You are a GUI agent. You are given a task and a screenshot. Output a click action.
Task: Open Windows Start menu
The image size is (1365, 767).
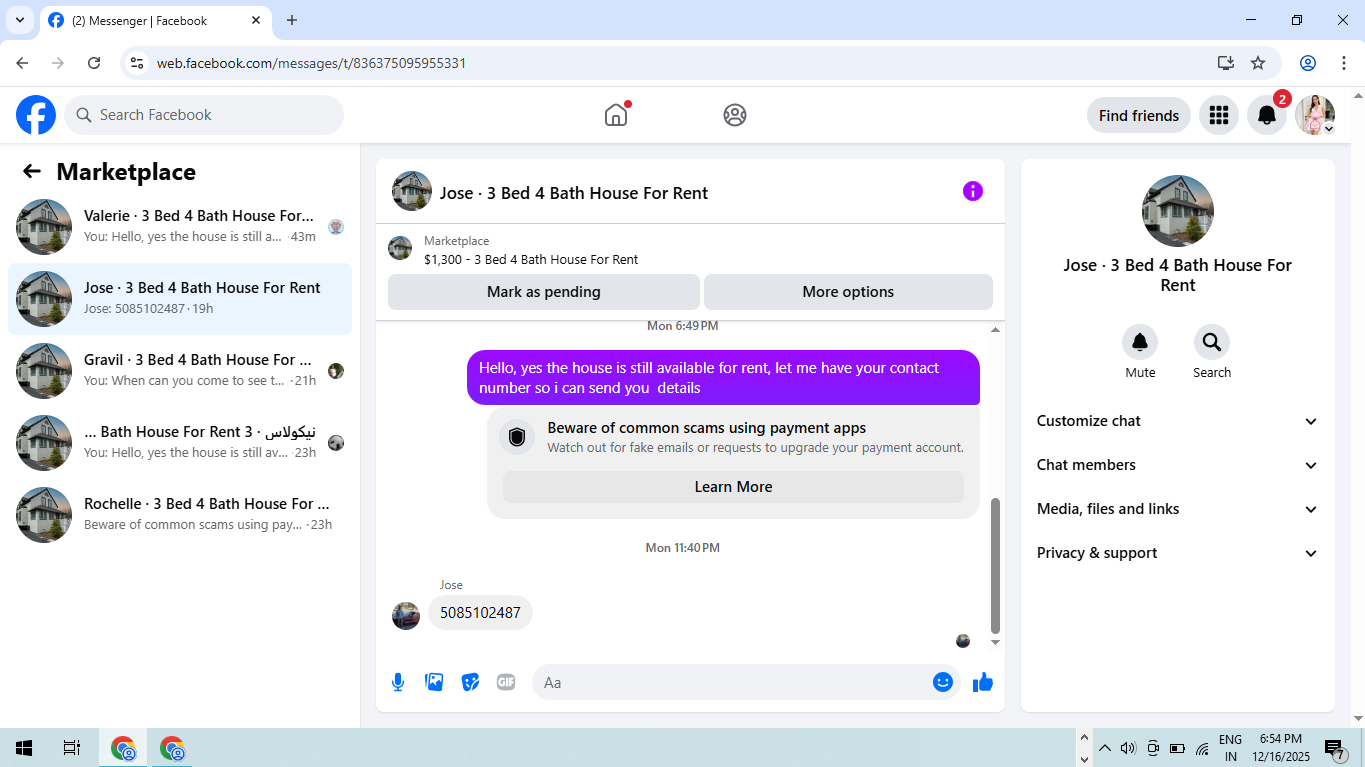pos(24,748)
